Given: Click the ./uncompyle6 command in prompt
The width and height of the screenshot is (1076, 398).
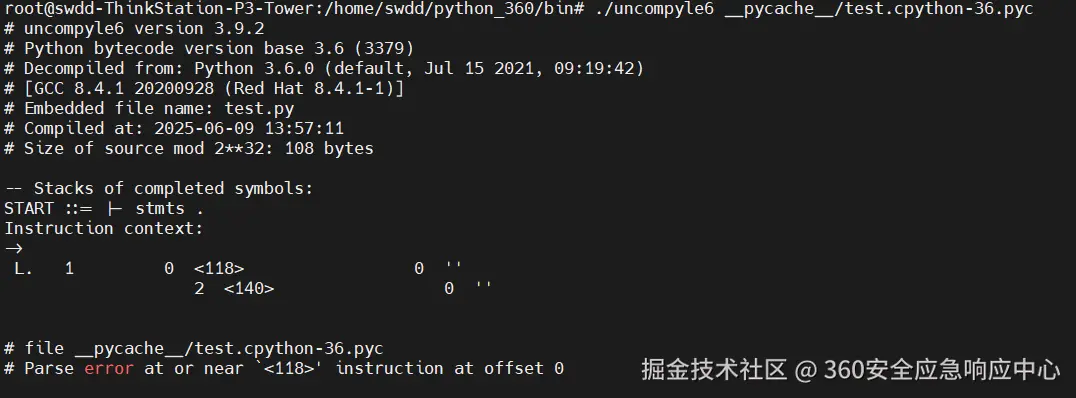Looking at the screenshot, I should point(655,9).
